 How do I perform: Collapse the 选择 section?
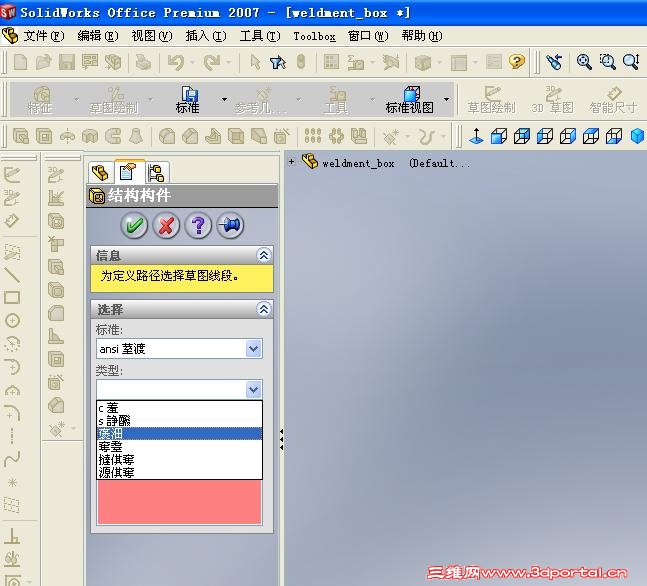tap(264, 309)
